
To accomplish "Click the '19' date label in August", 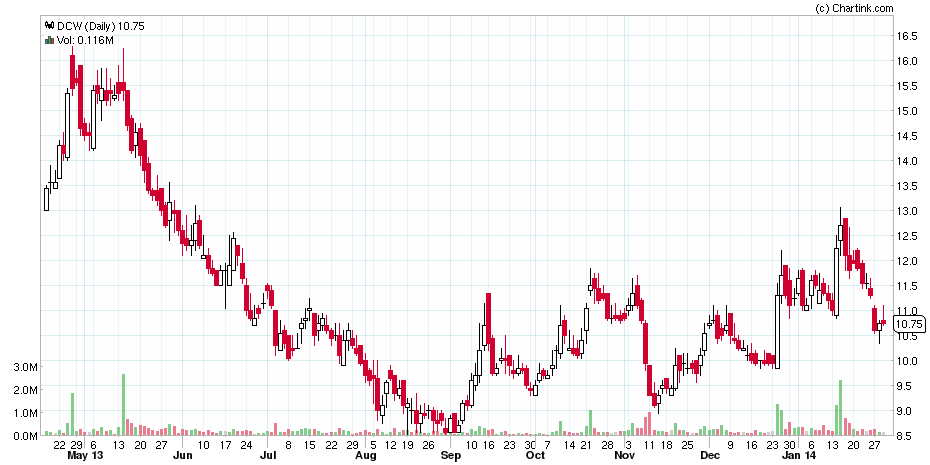I will pos(407,445).
